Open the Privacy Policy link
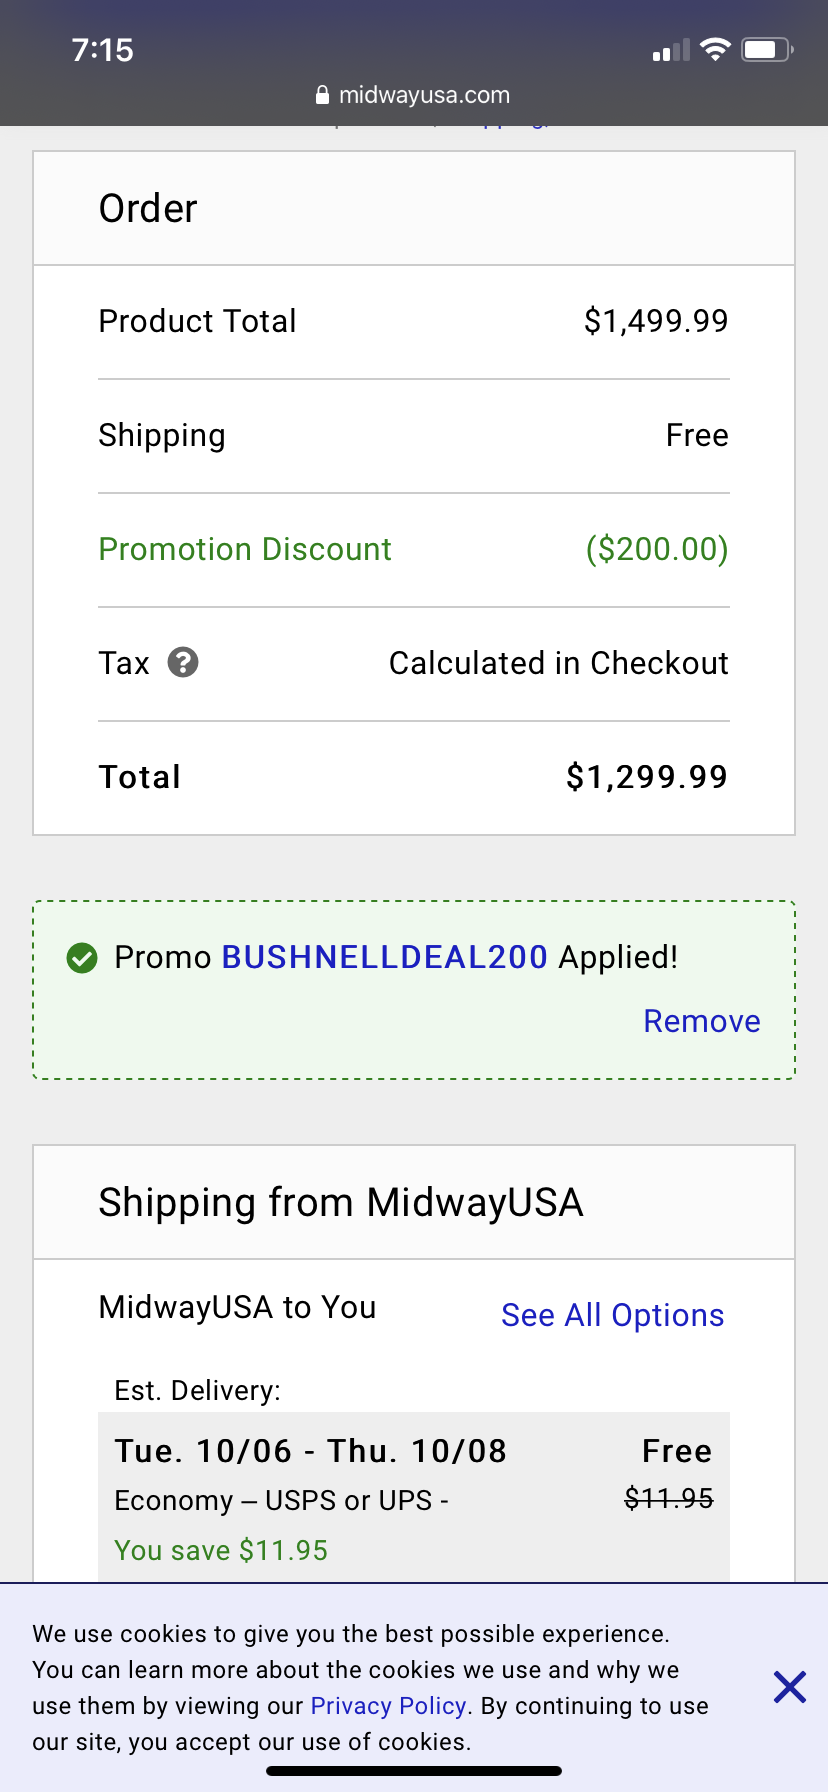The width and height of the screenshot is (828, 1792). [x=388, y=1705]
